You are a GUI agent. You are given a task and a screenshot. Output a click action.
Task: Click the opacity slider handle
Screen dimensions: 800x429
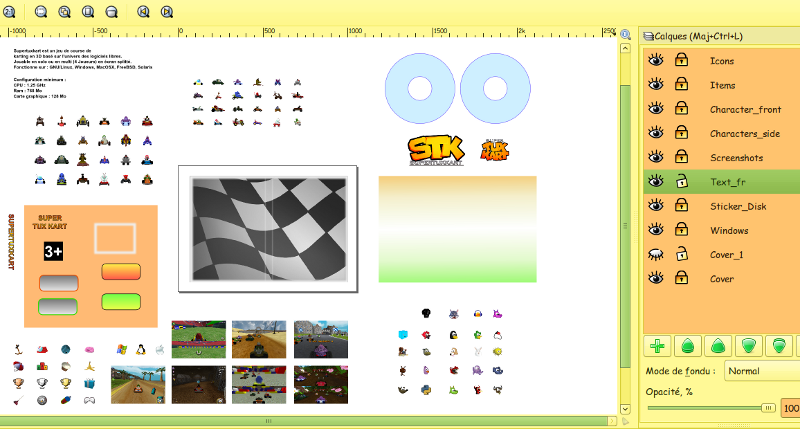tap(768, 408)
